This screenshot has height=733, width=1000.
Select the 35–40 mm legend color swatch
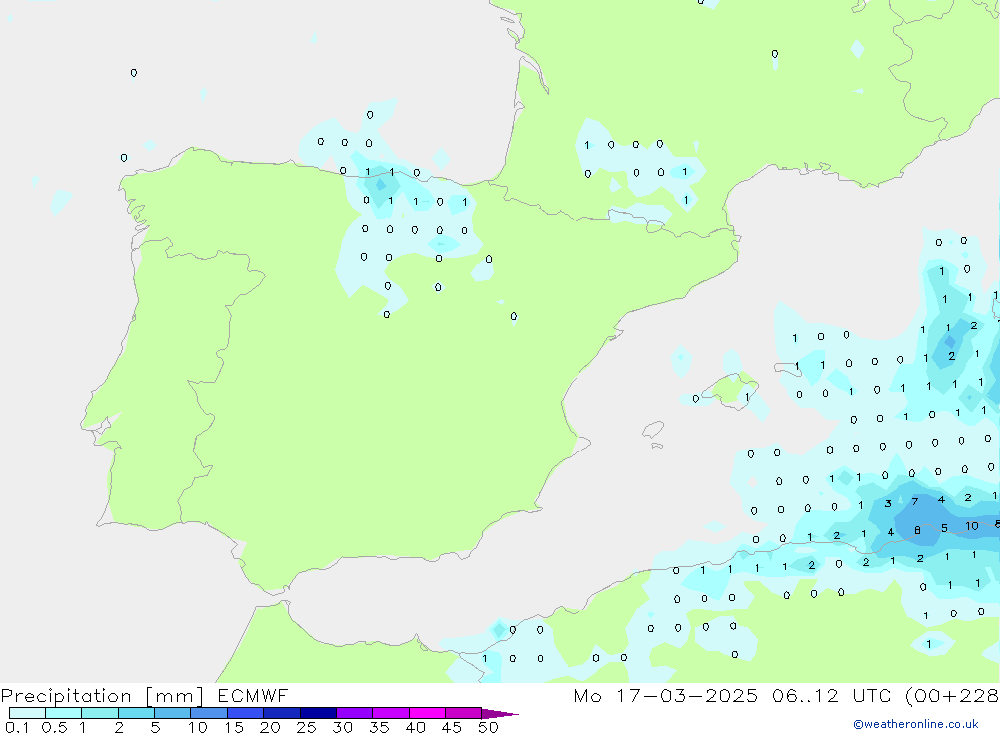(x=391, y=713)
